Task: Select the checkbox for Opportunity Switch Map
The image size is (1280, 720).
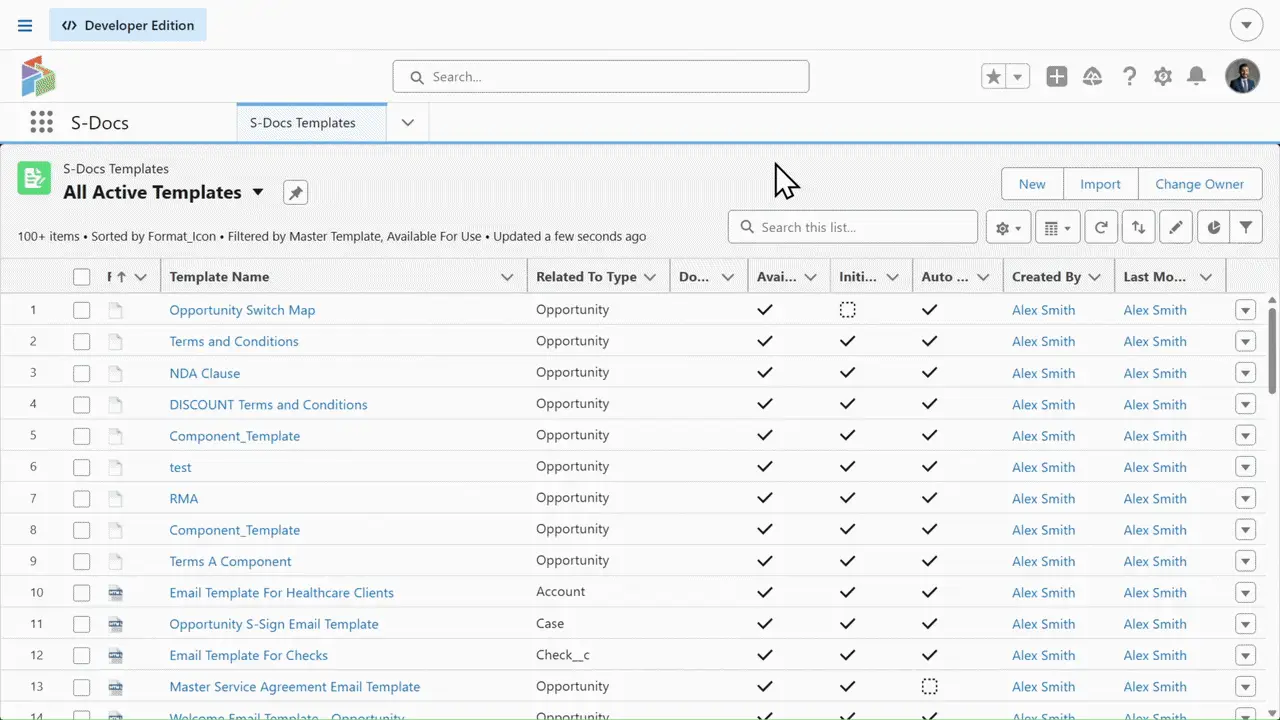Action: coord(81,311)
